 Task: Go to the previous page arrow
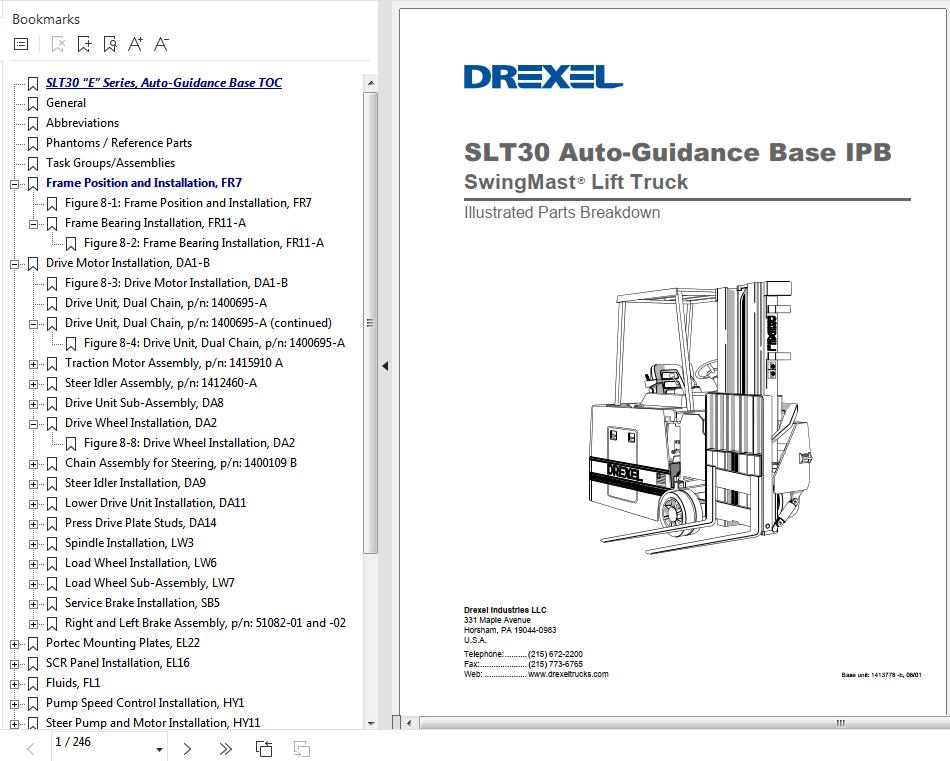tap(31, 749)
